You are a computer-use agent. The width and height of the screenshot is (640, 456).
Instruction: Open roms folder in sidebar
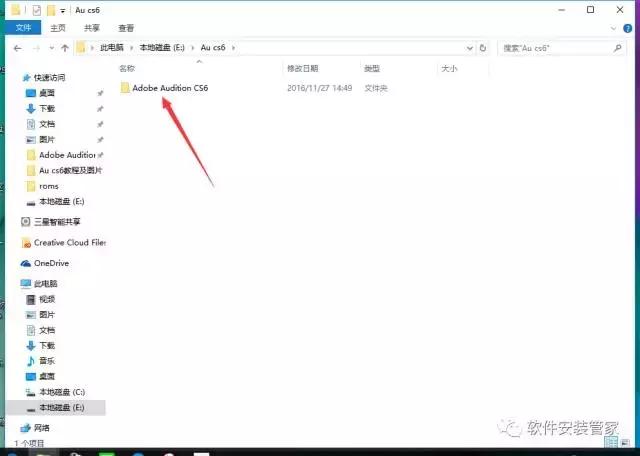pyautogui.click(x=49, y=186)
